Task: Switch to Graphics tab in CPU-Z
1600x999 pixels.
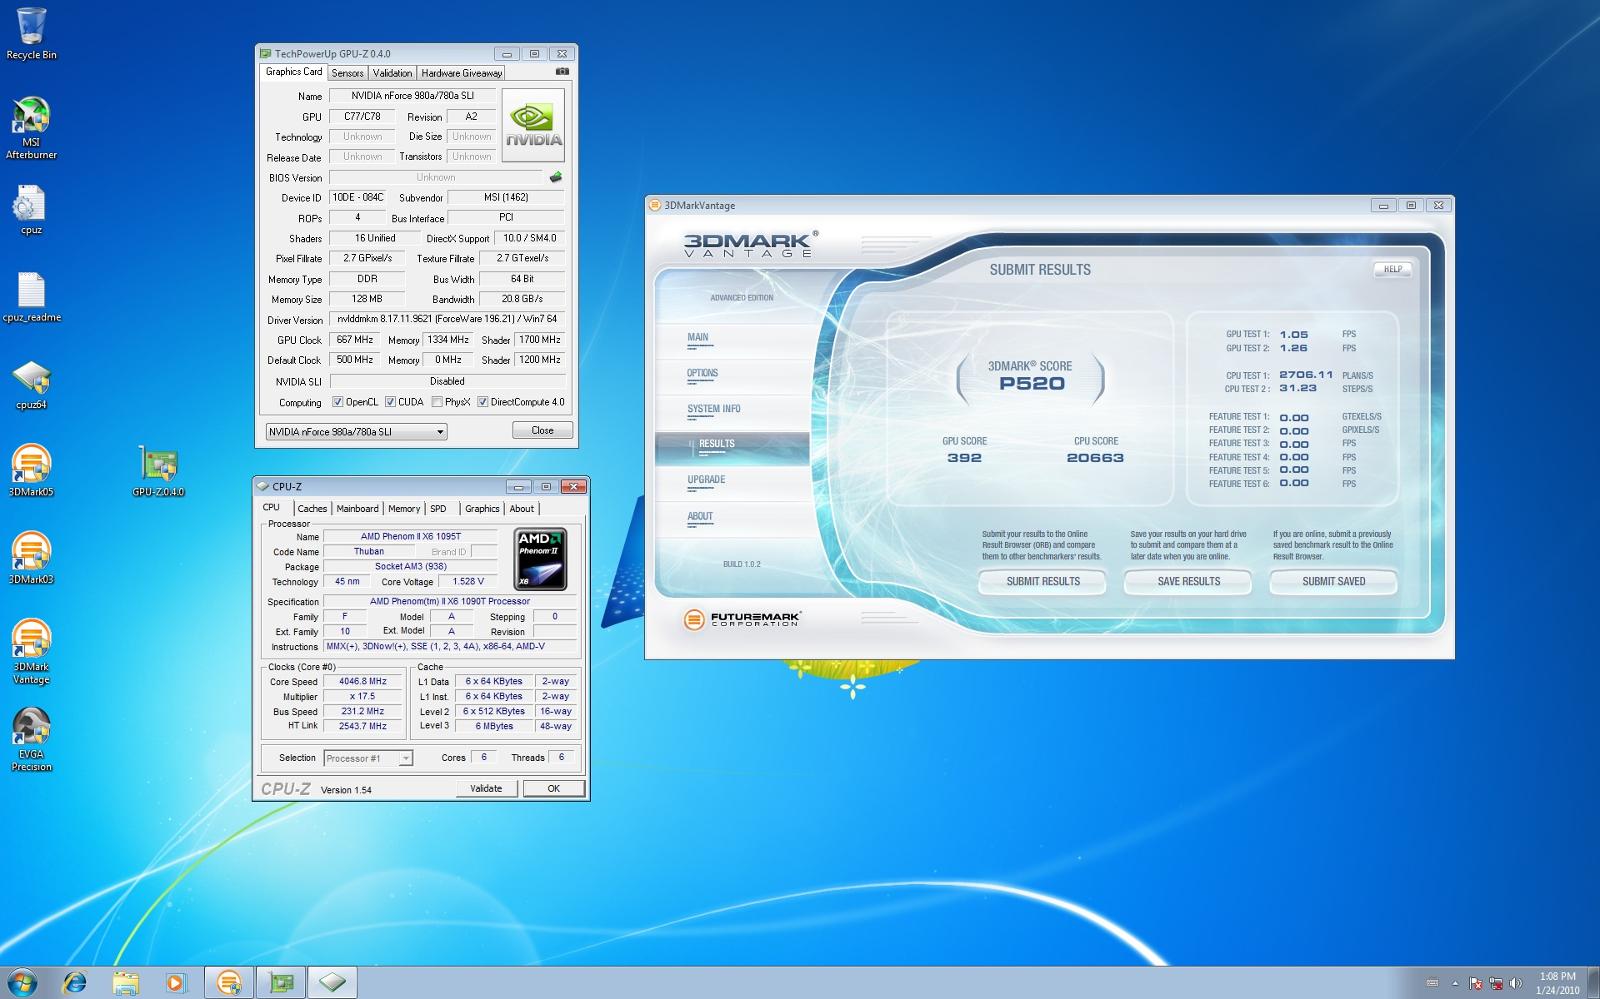Action: tap(482, 509)
